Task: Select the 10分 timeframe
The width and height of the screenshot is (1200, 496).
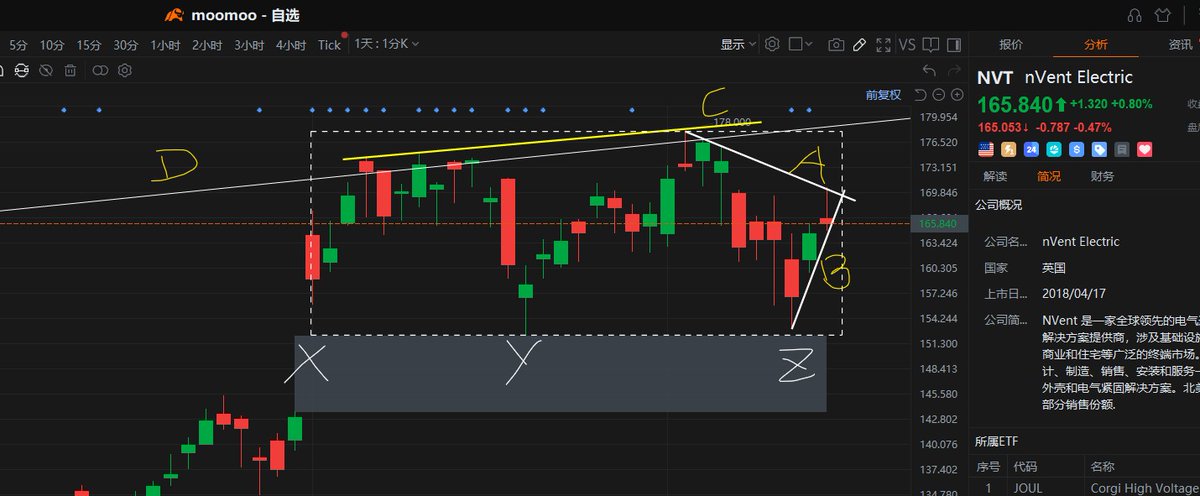Action: (x=52, y=45)
